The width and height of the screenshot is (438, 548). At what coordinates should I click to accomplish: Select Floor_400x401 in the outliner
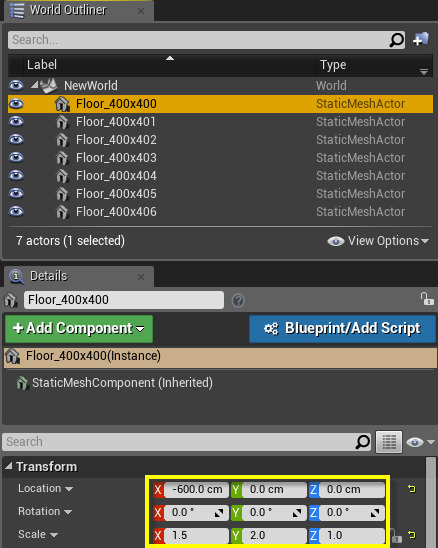(x=220, y=122)
